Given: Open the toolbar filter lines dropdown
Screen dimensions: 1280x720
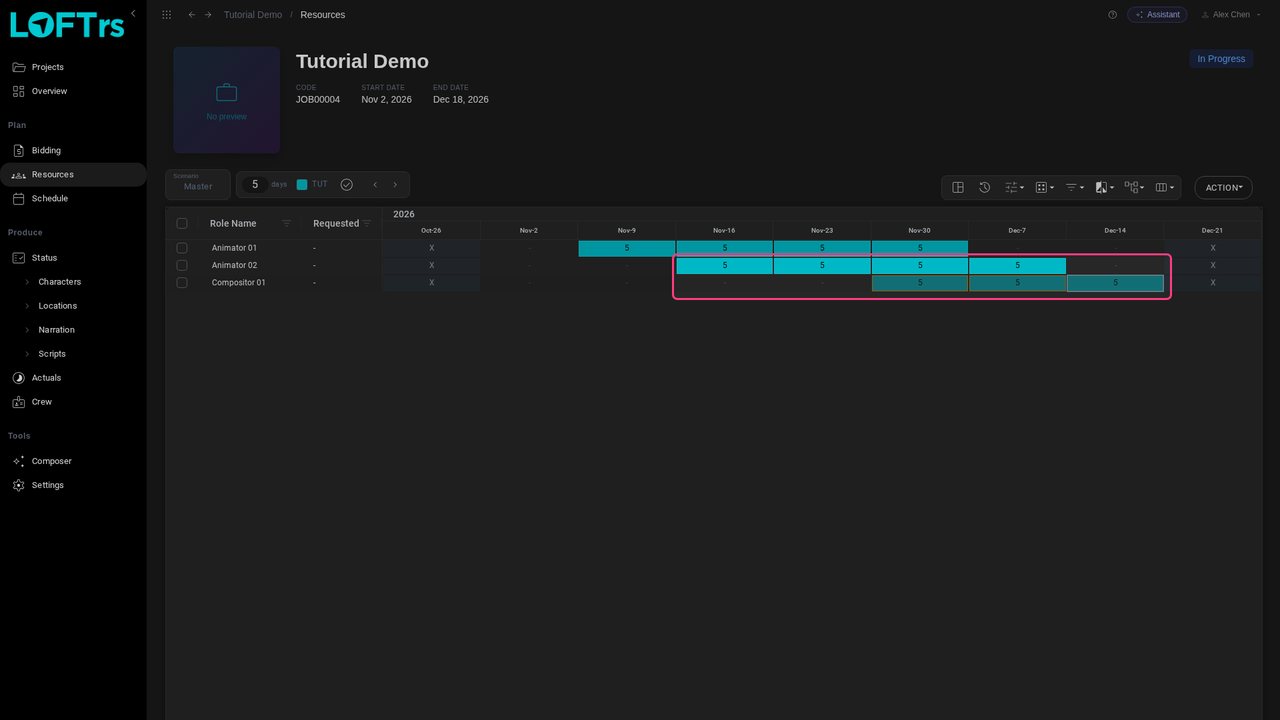Looking at the screenshot, I should click(1074, 187).
